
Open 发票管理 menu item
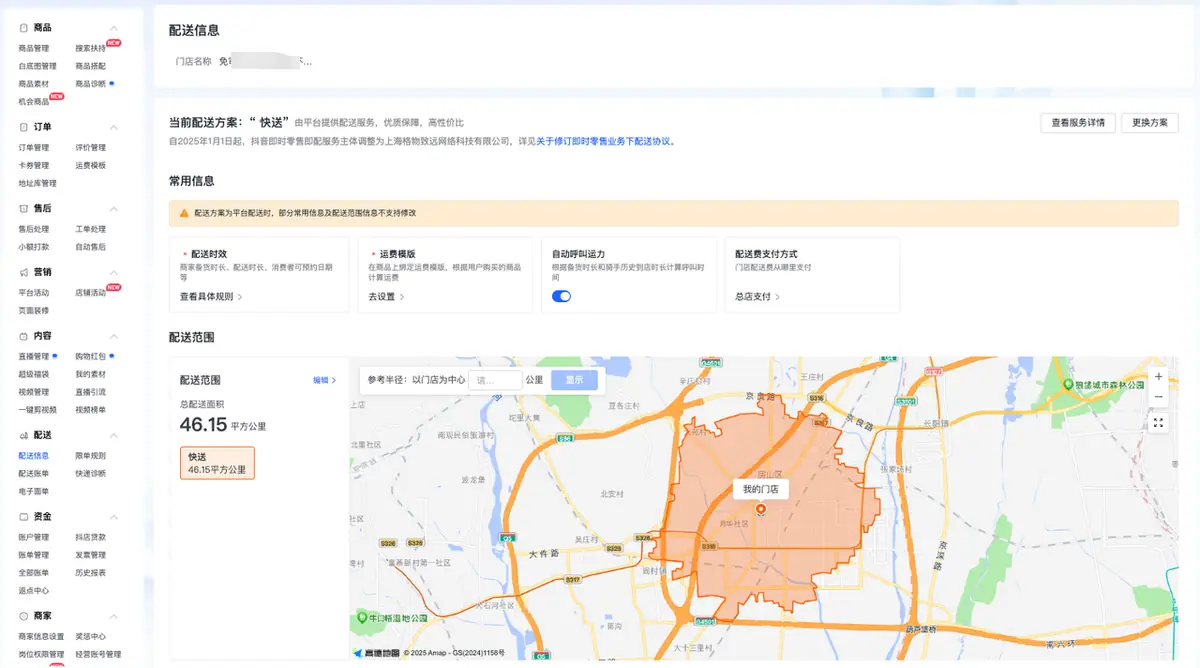coord(90,554)
